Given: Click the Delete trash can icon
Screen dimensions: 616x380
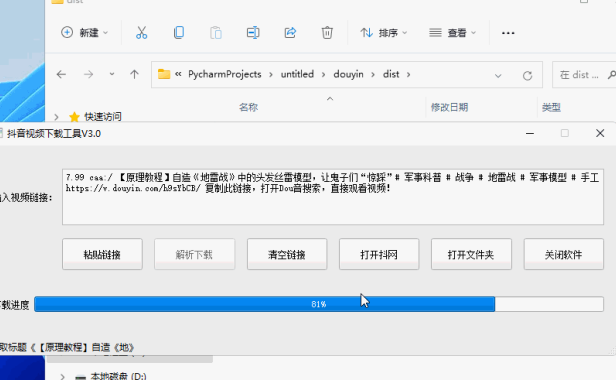Looking at the screenshot, I should (x=327, y=33).
